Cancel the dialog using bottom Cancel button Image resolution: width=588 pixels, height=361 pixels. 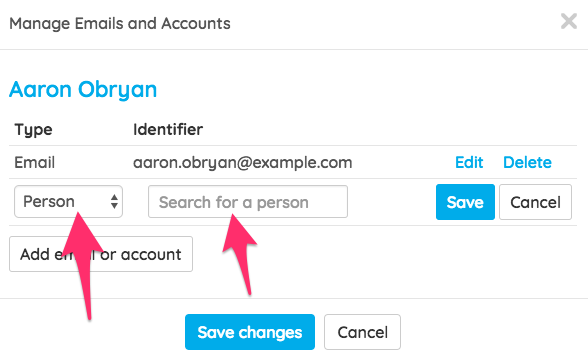click(362, 332)
